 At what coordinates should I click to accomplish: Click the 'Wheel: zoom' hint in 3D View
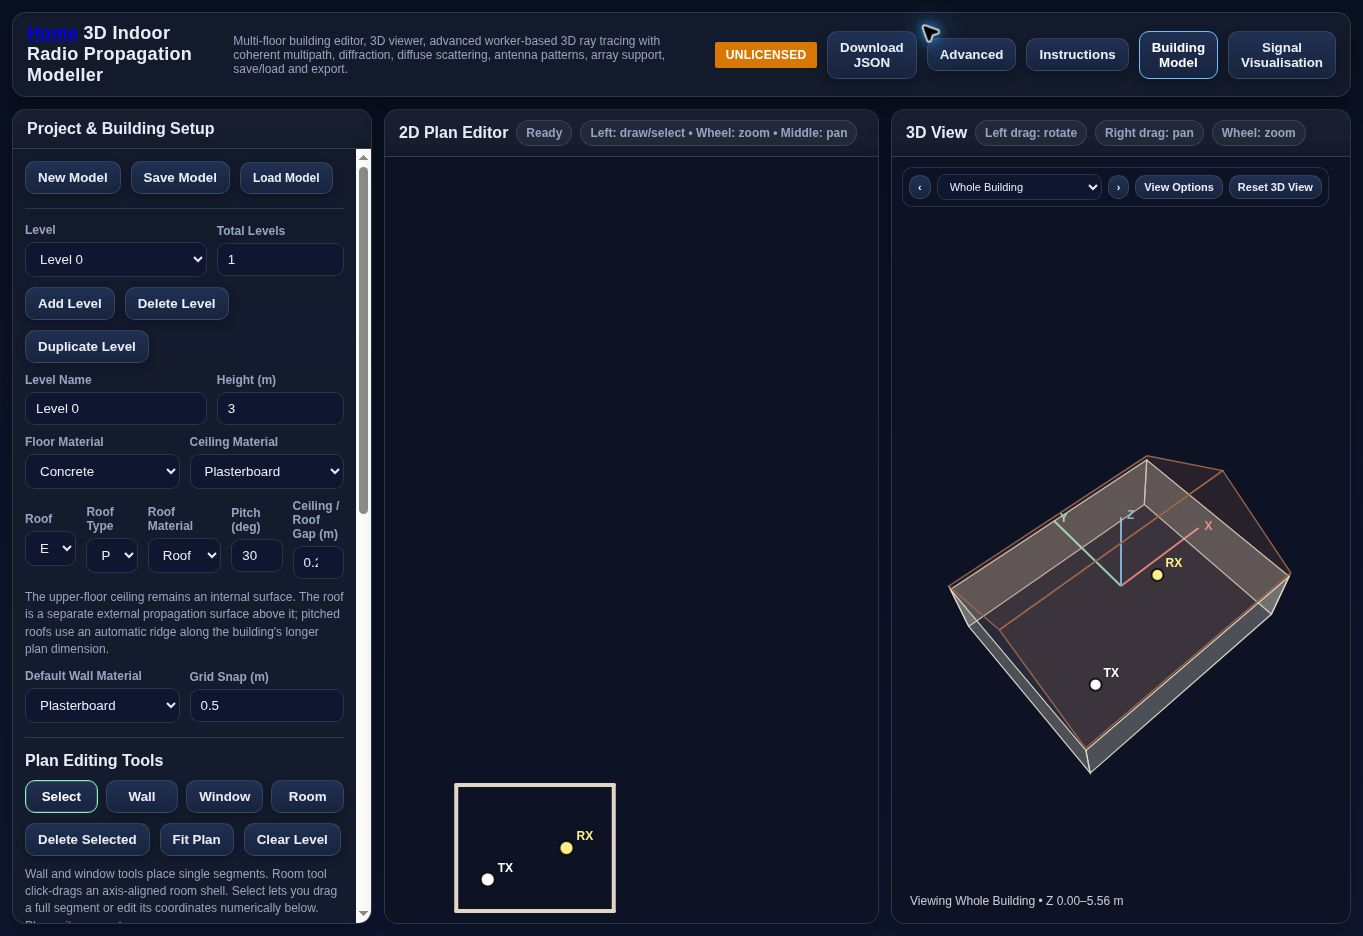point(1258,133)
